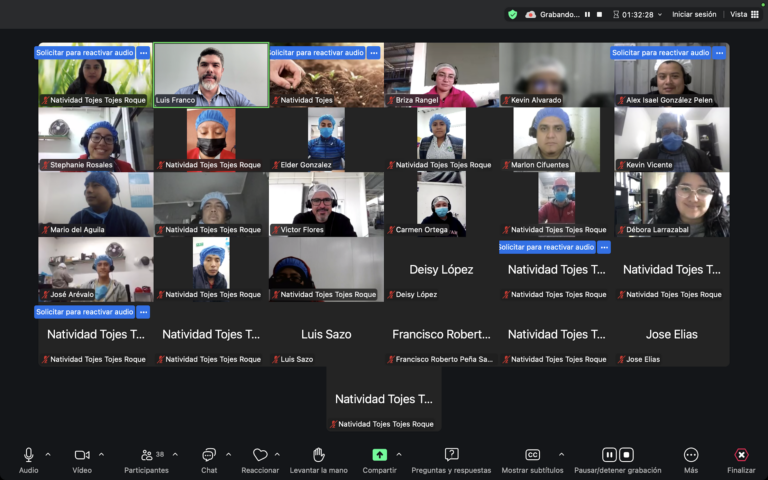
Task: Click the Grabando... recording status text
Action: (x=559, y=15)
